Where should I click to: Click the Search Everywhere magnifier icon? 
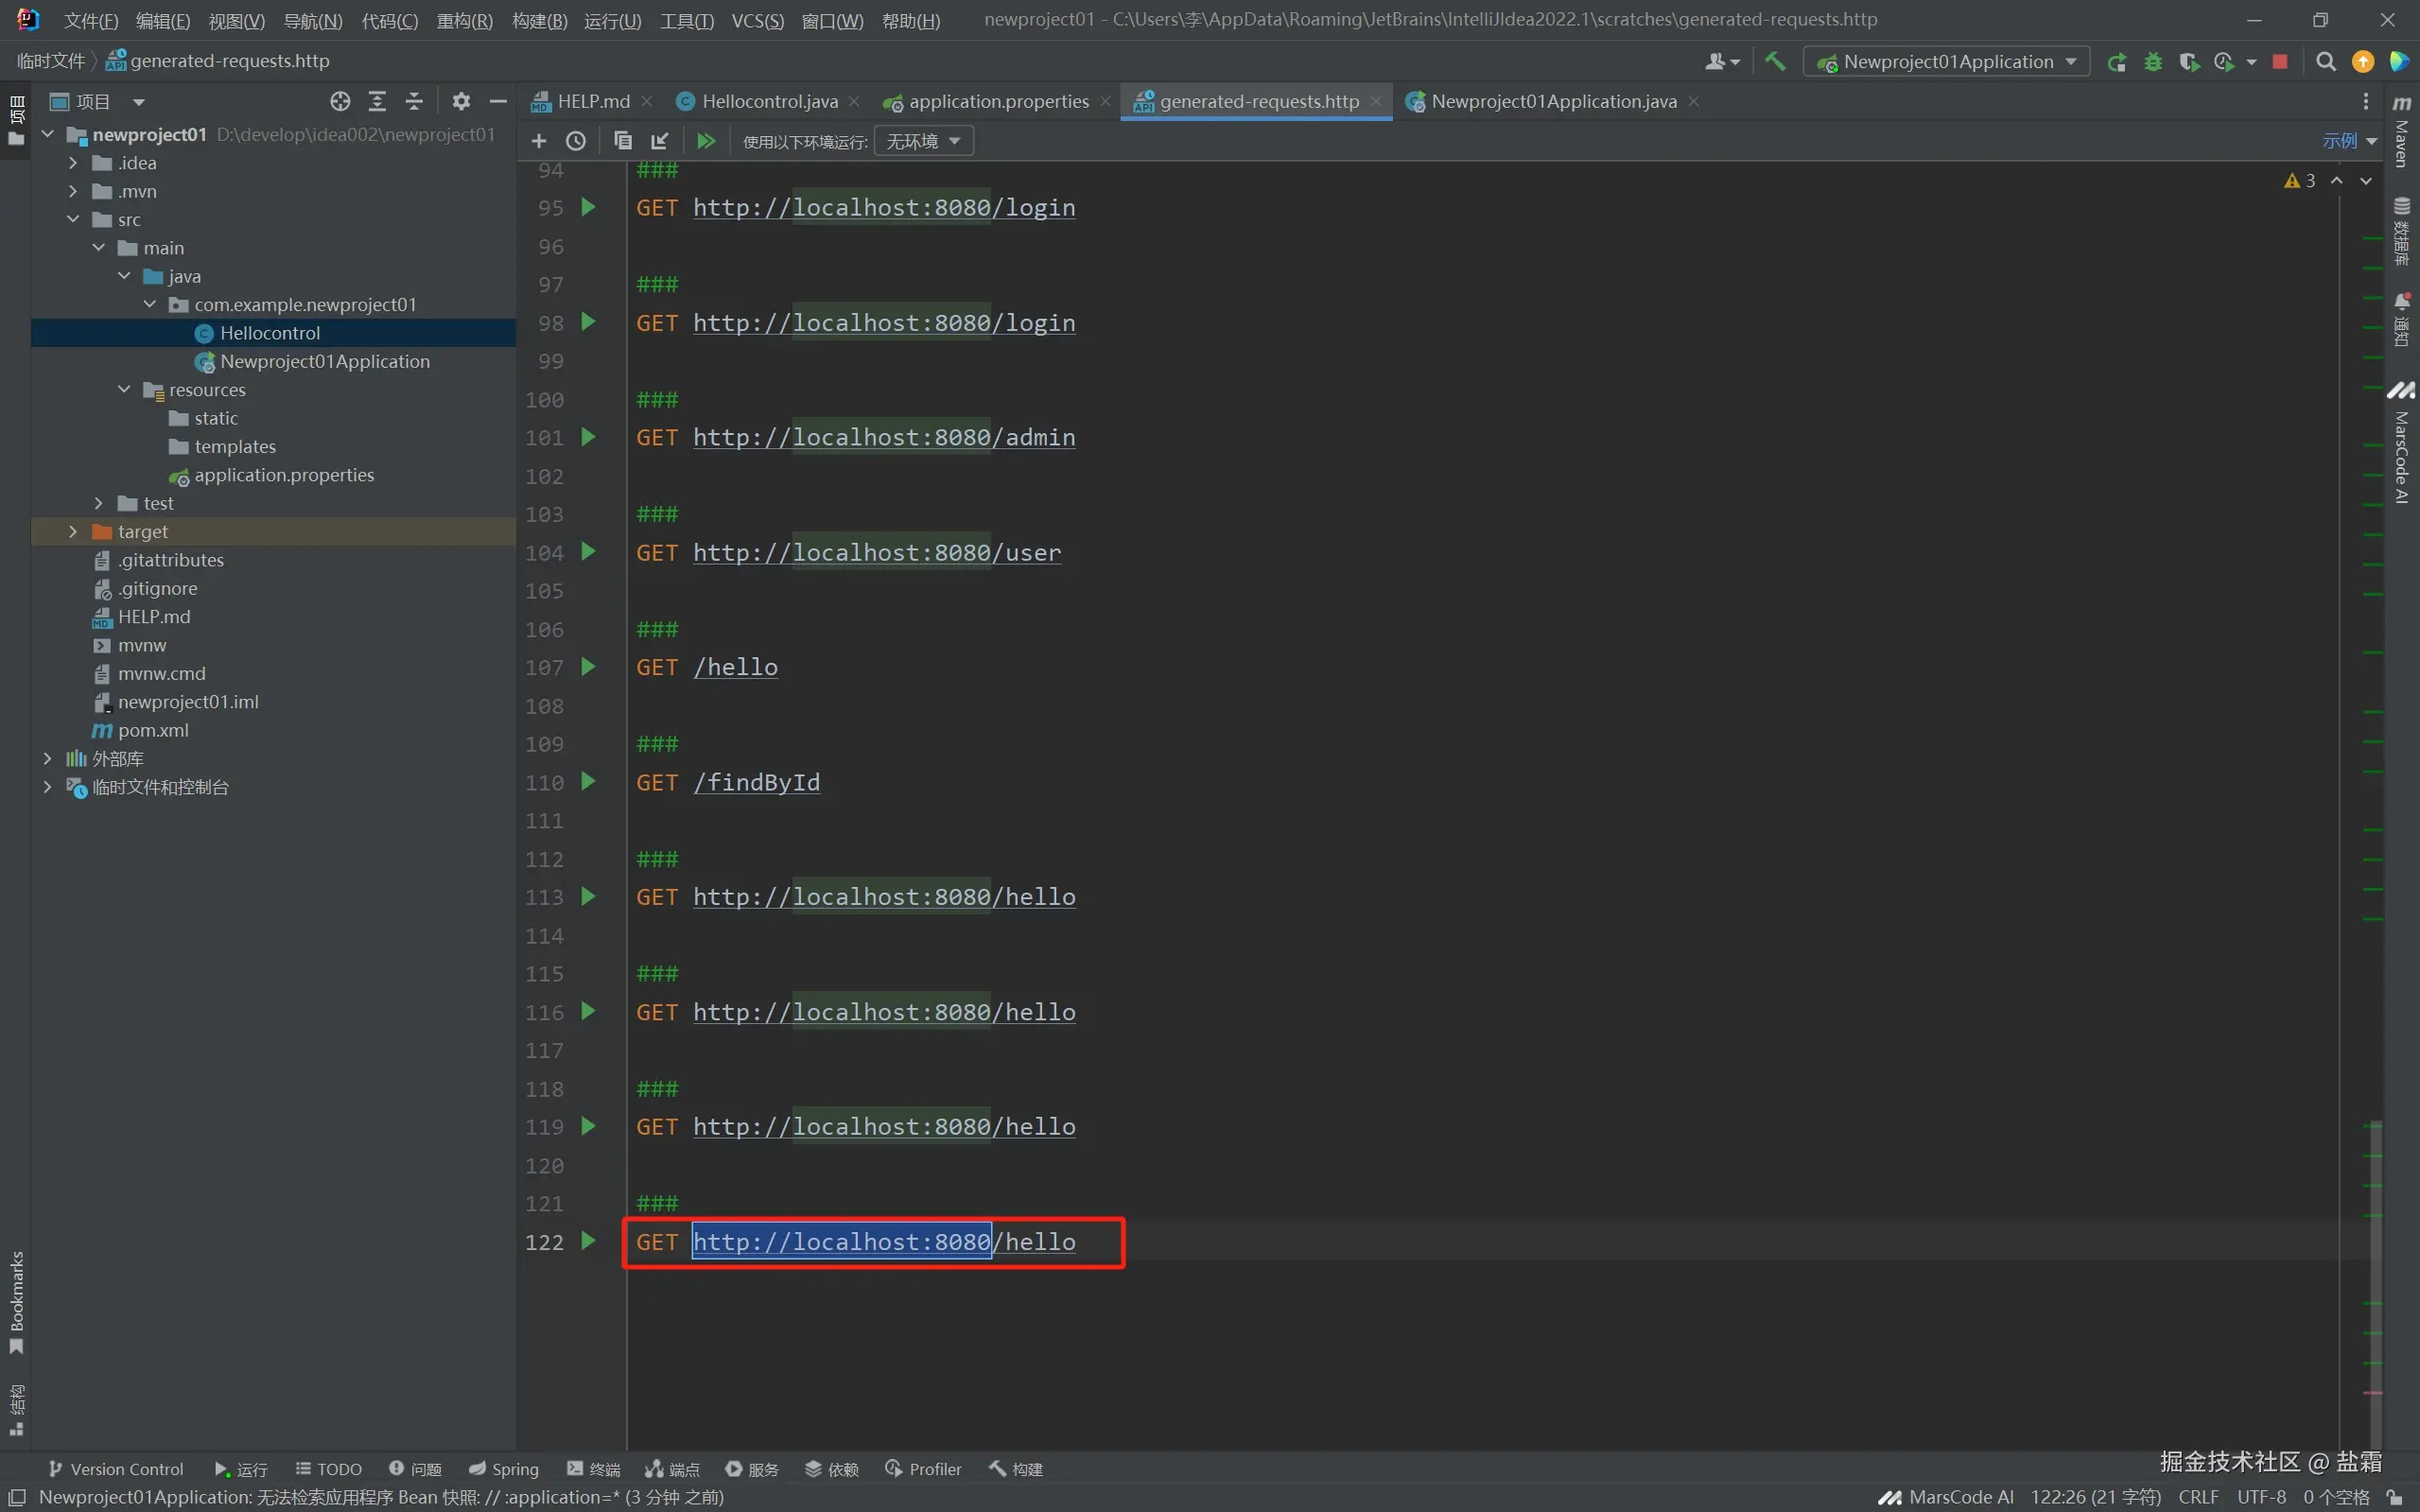click(2326, 62)
